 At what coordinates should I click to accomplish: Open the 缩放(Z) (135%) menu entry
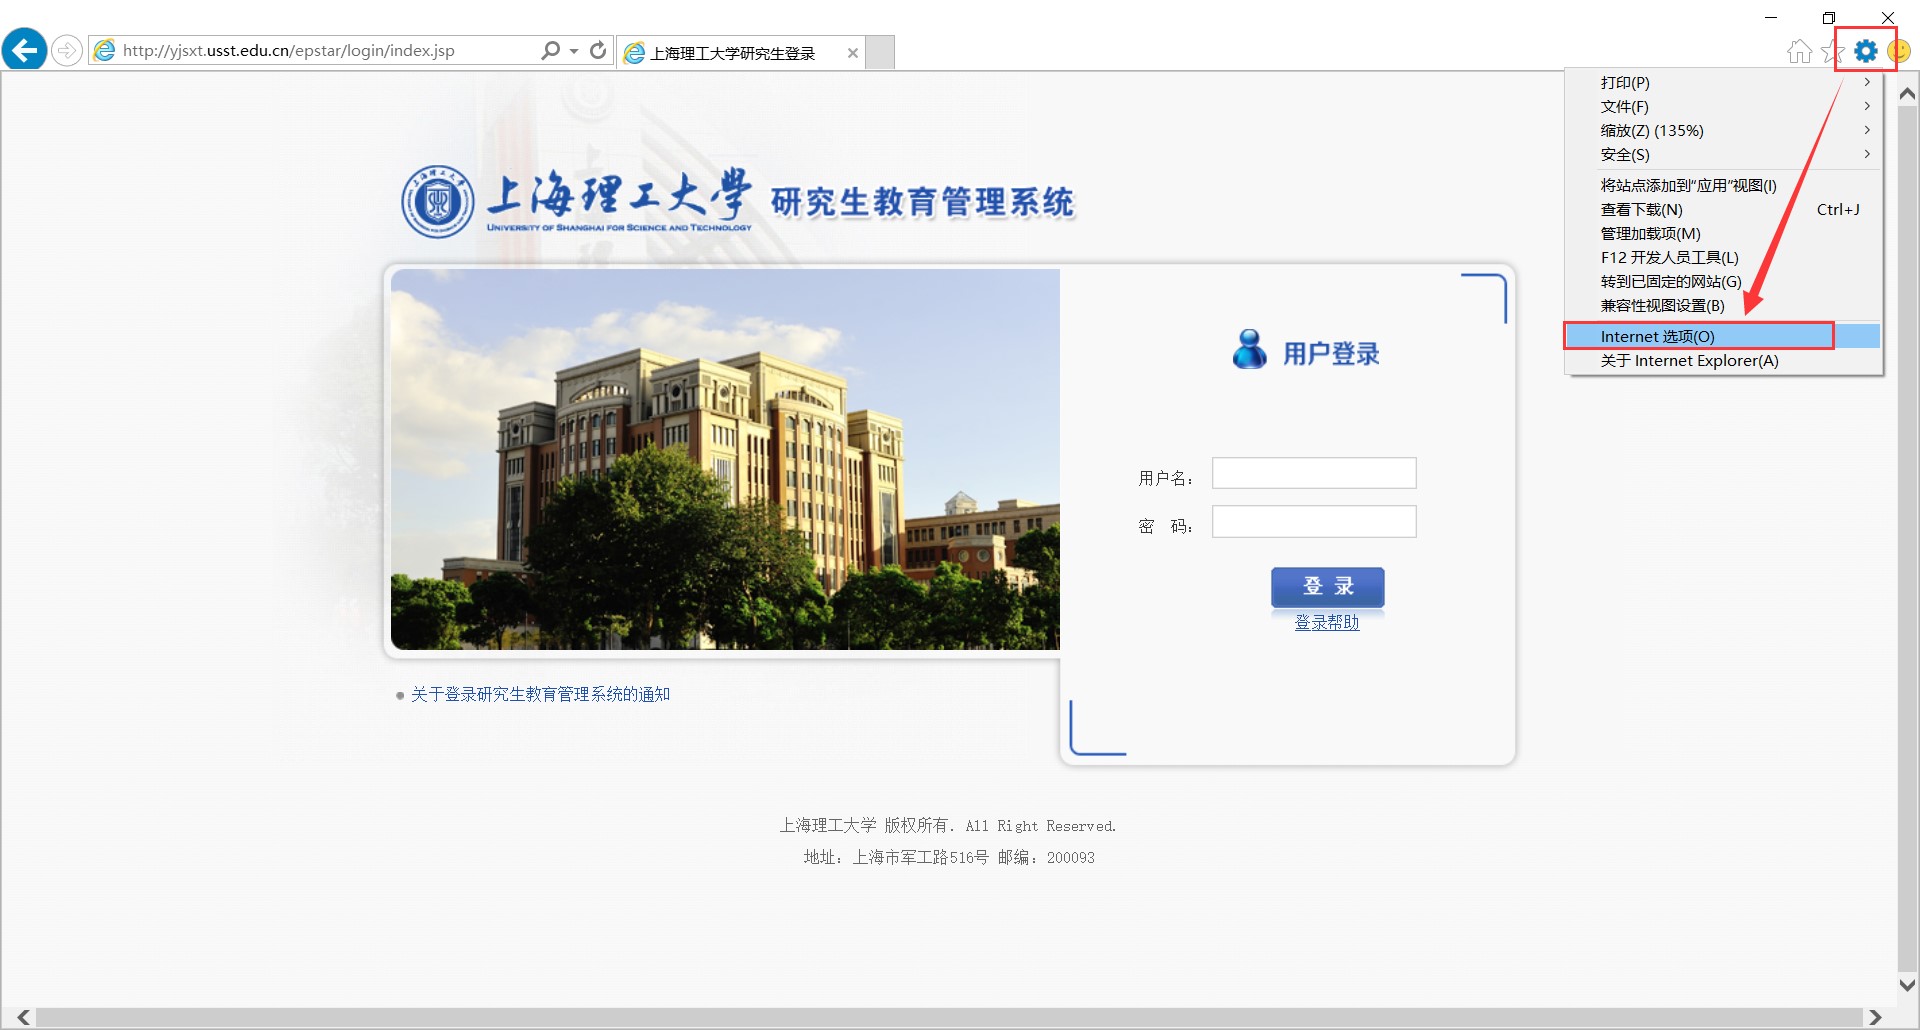point(1722,130)
